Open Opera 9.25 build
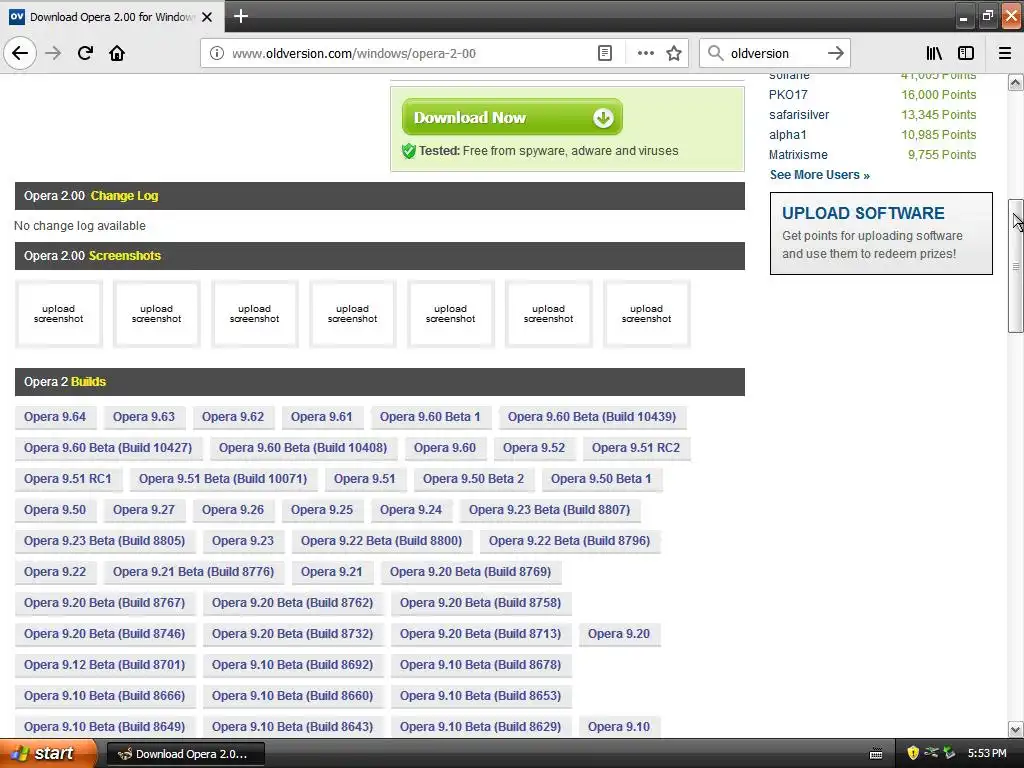The image size is (1024, 768). tap(321, 510)
